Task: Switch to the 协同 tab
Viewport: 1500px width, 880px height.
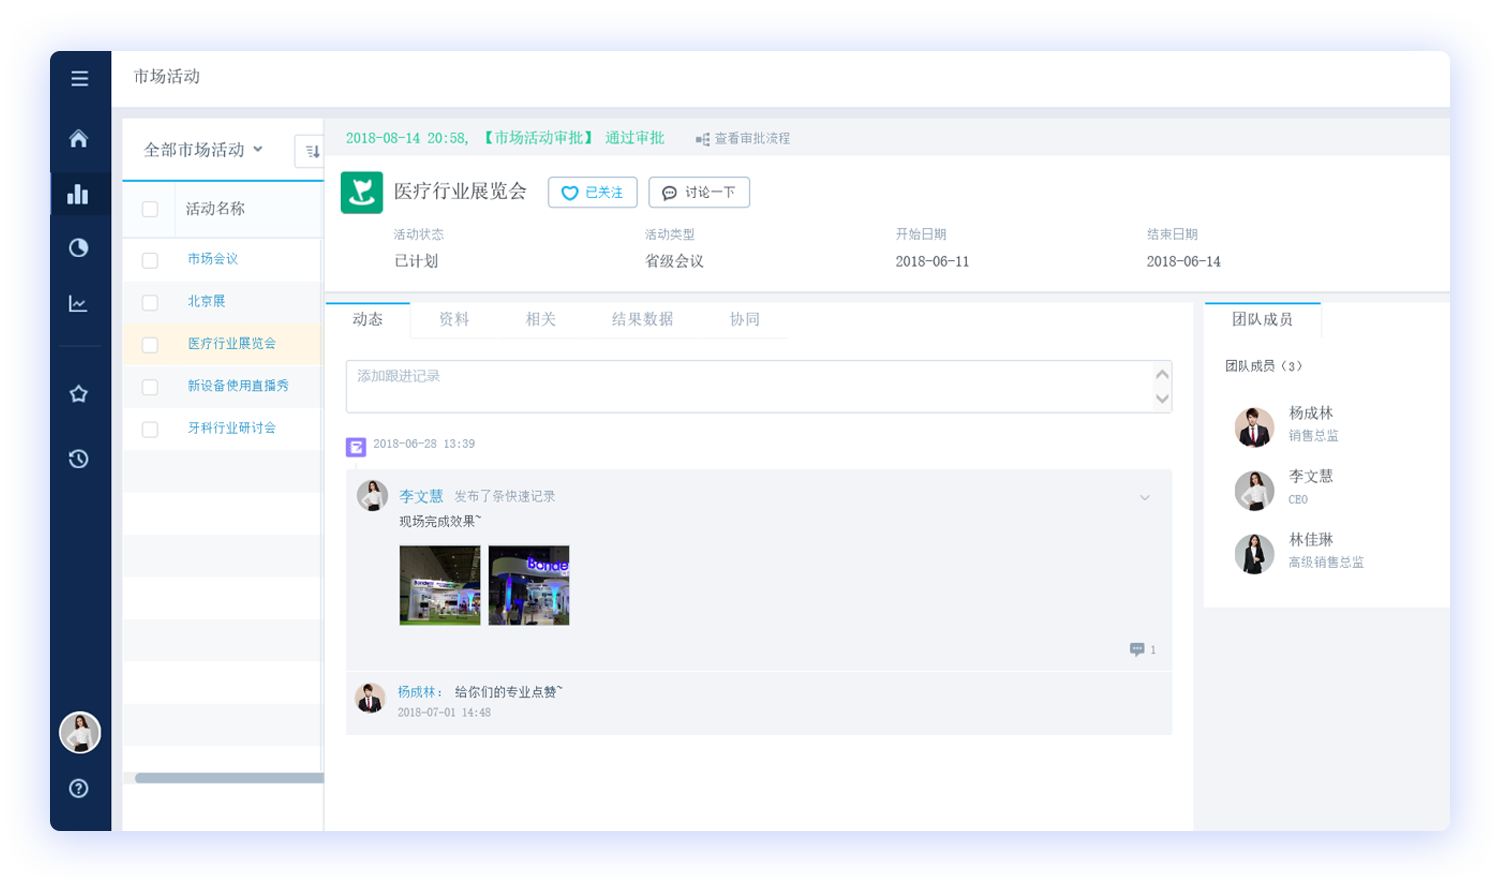Action: point(744,319)
